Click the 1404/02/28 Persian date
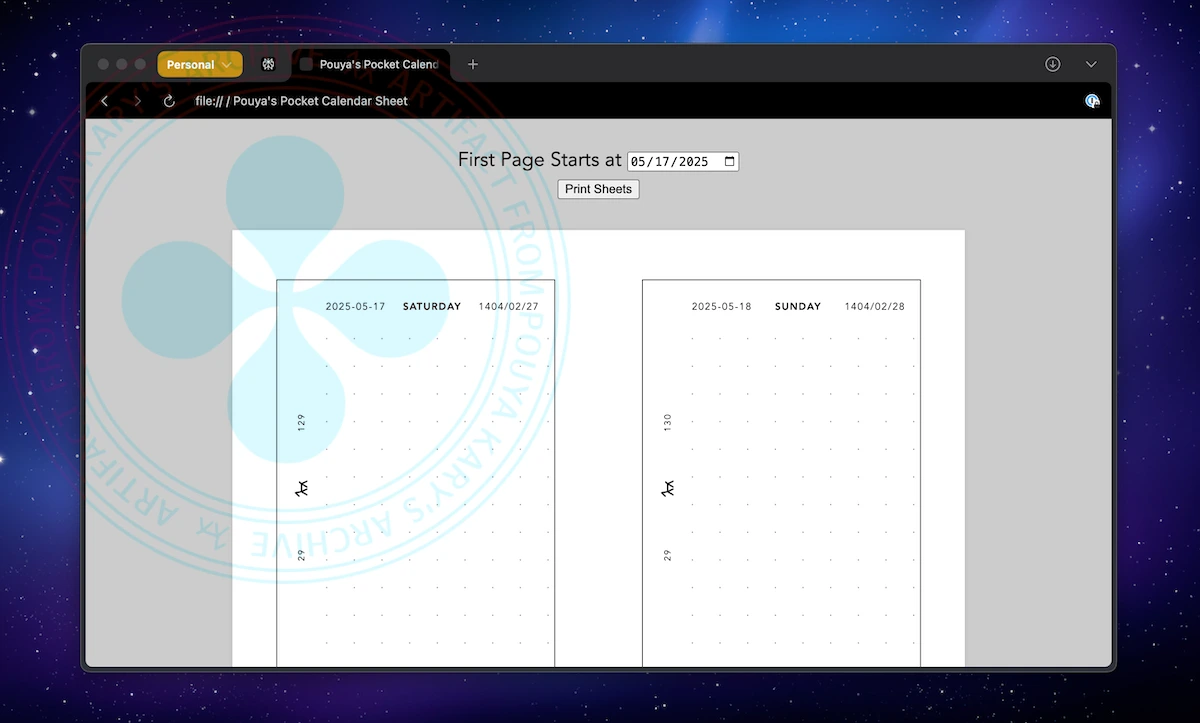 point(875,307)
